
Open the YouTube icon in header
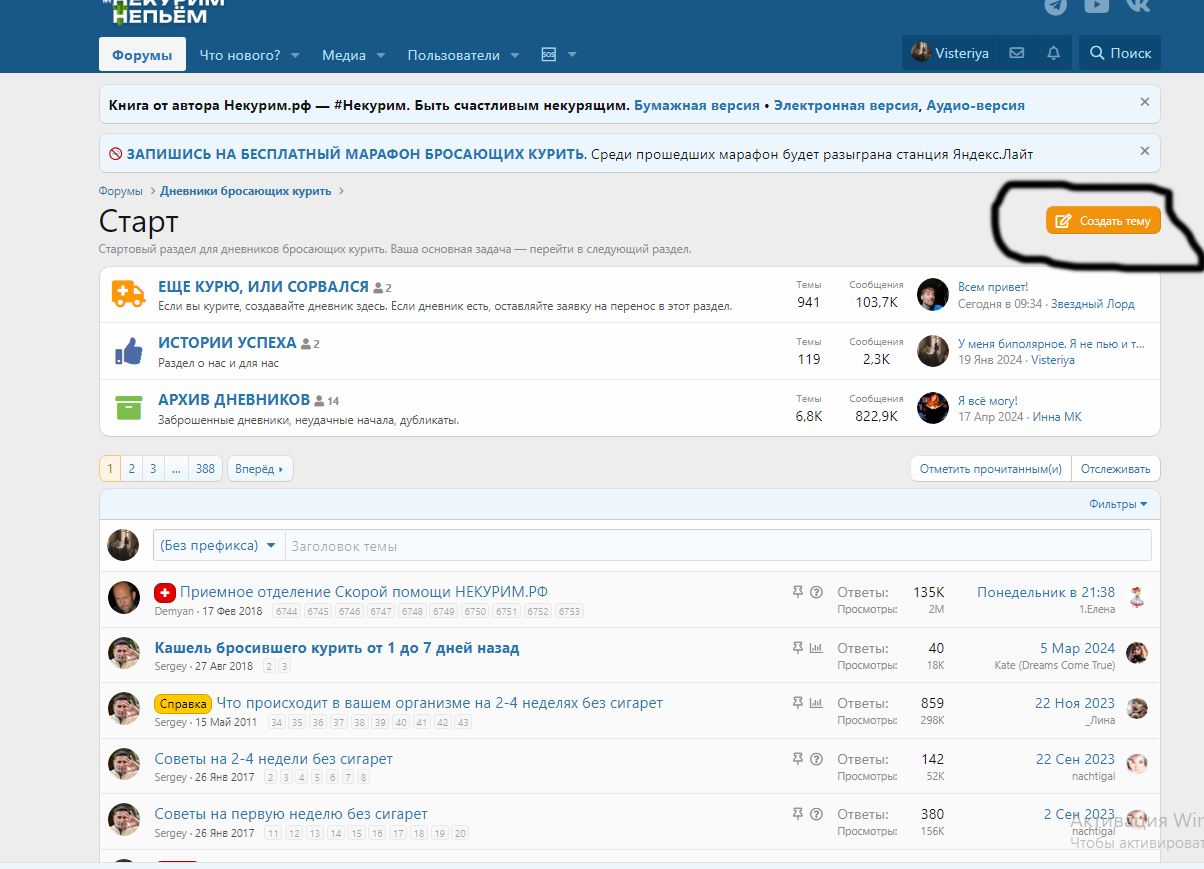1097,6
